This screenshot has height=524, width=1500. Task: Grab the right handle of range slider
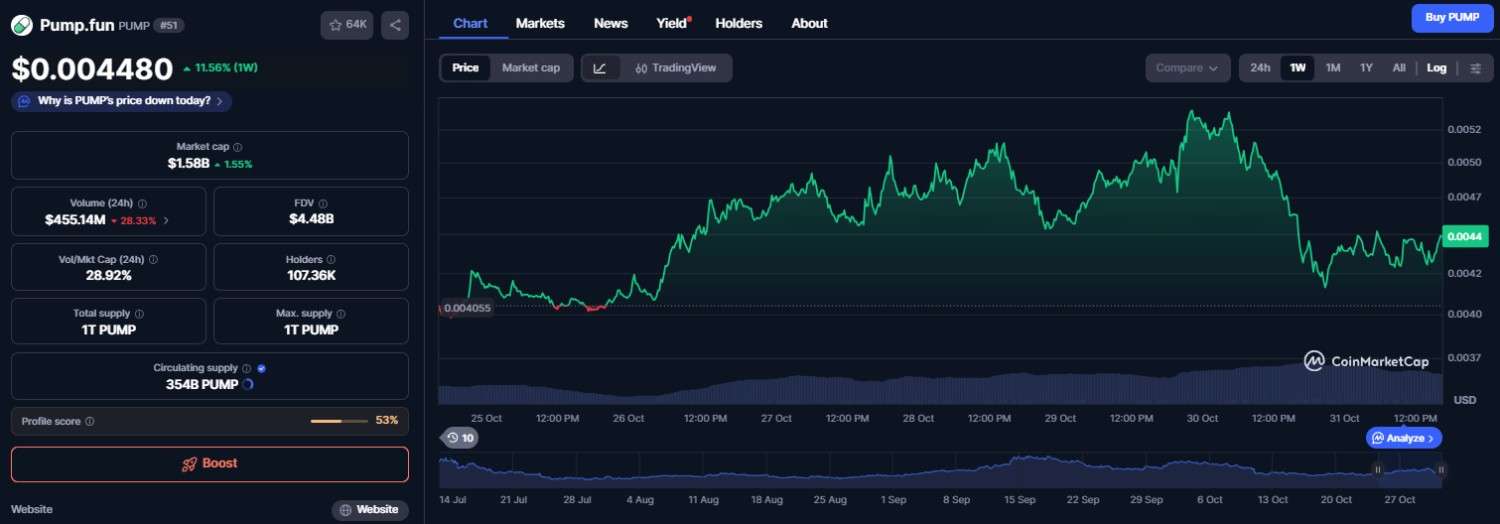tap(1441, 469)
